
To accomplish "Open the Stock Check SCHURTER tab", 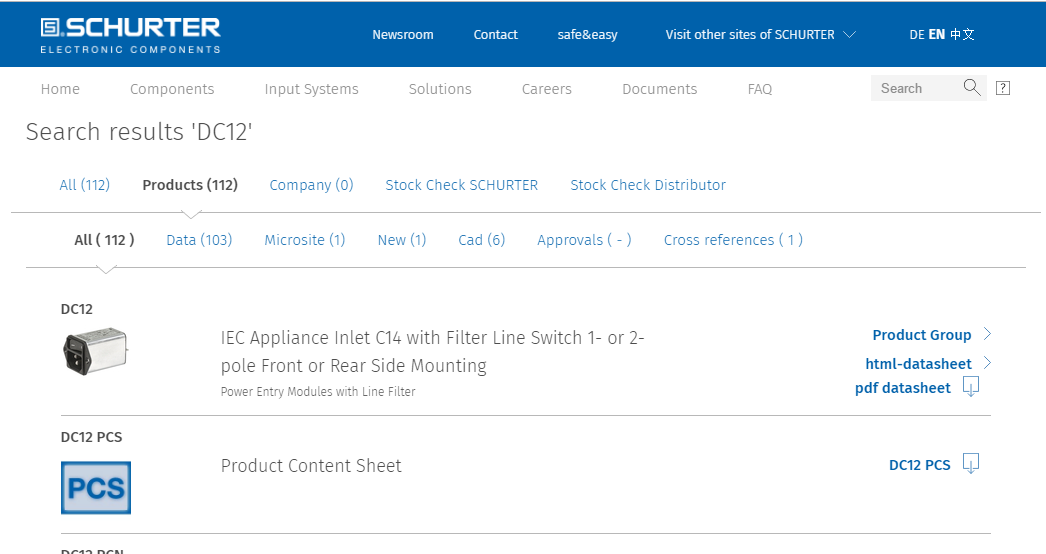I will (x=462, y=185).
